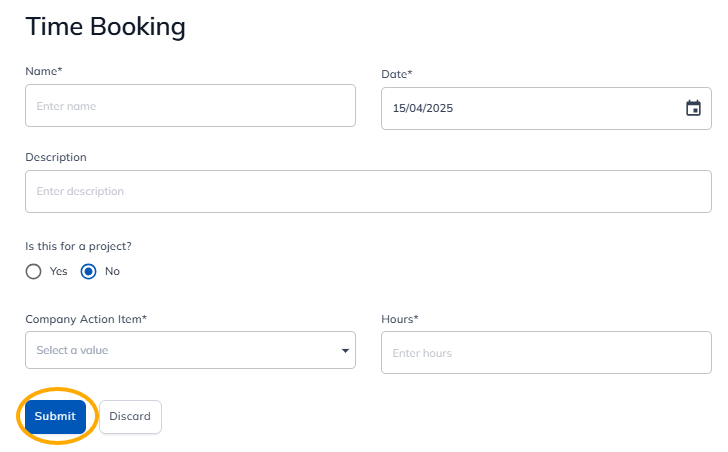Viewport: 728px width, 452px height.
Task: Select the Yes radio button
Action: click(x=34, y=271)
